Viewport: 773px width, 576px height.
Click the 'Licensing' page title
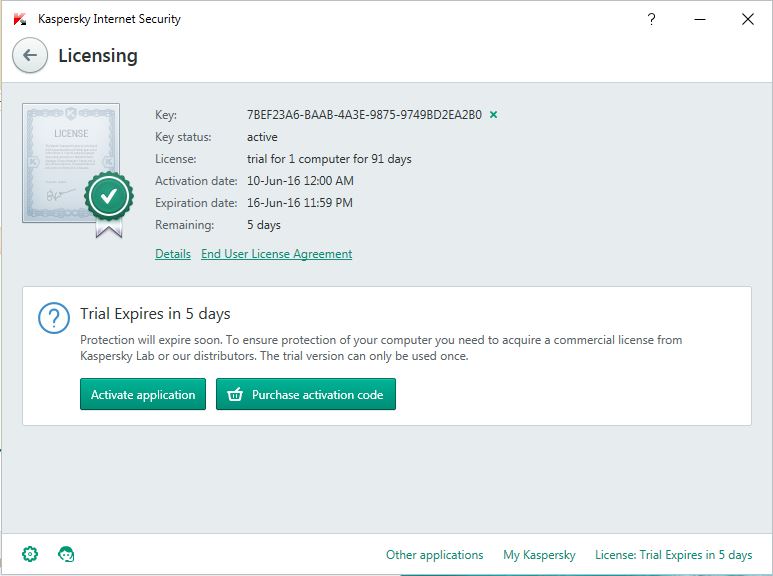[x=98, y=56]
